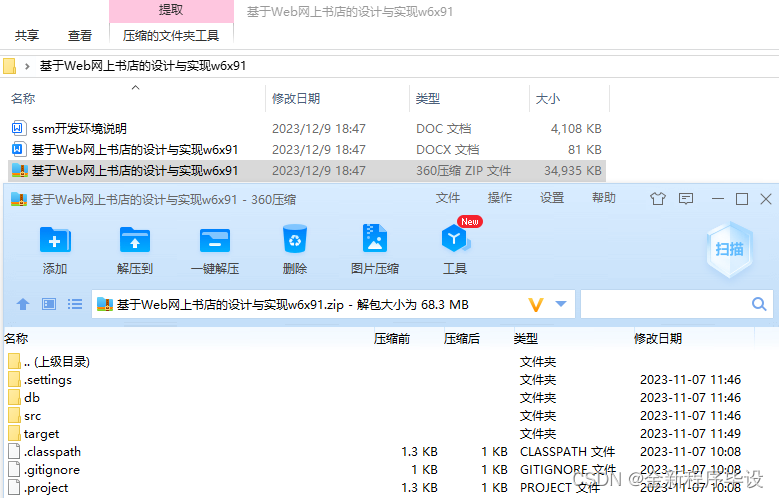Select the DOCX file 基于Web网上书店的设计与实现w6x91
This screenshot has height=498, width=779.
point(307,149)
